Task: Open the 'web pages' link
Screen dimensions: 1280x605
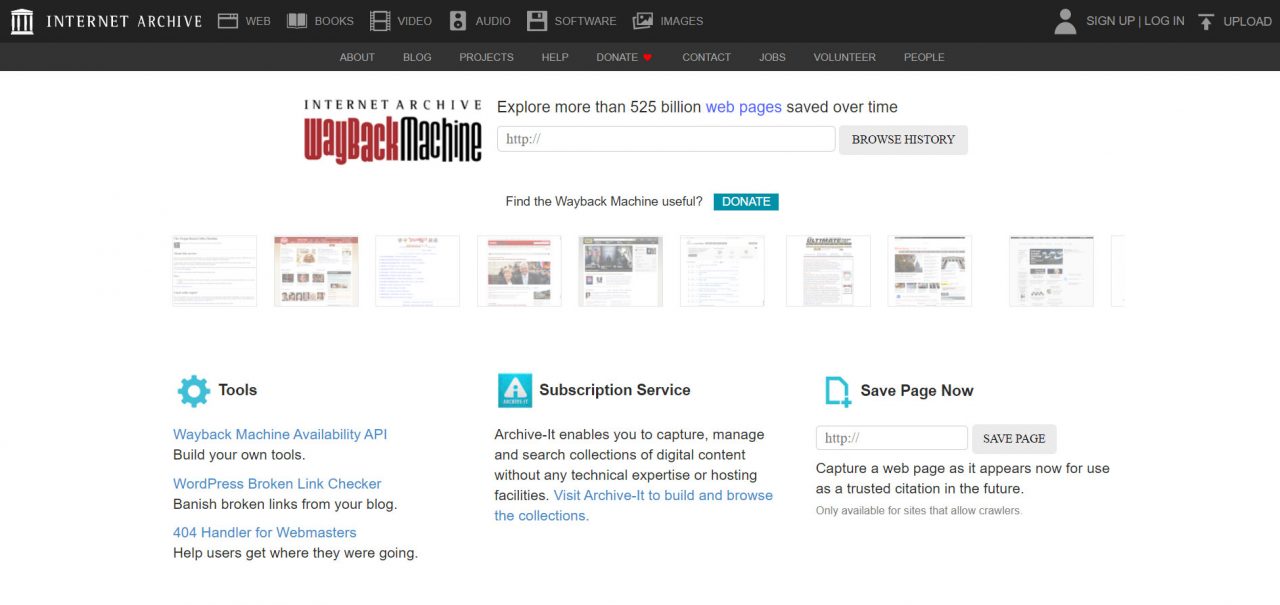Action: (x=743, y=107)
